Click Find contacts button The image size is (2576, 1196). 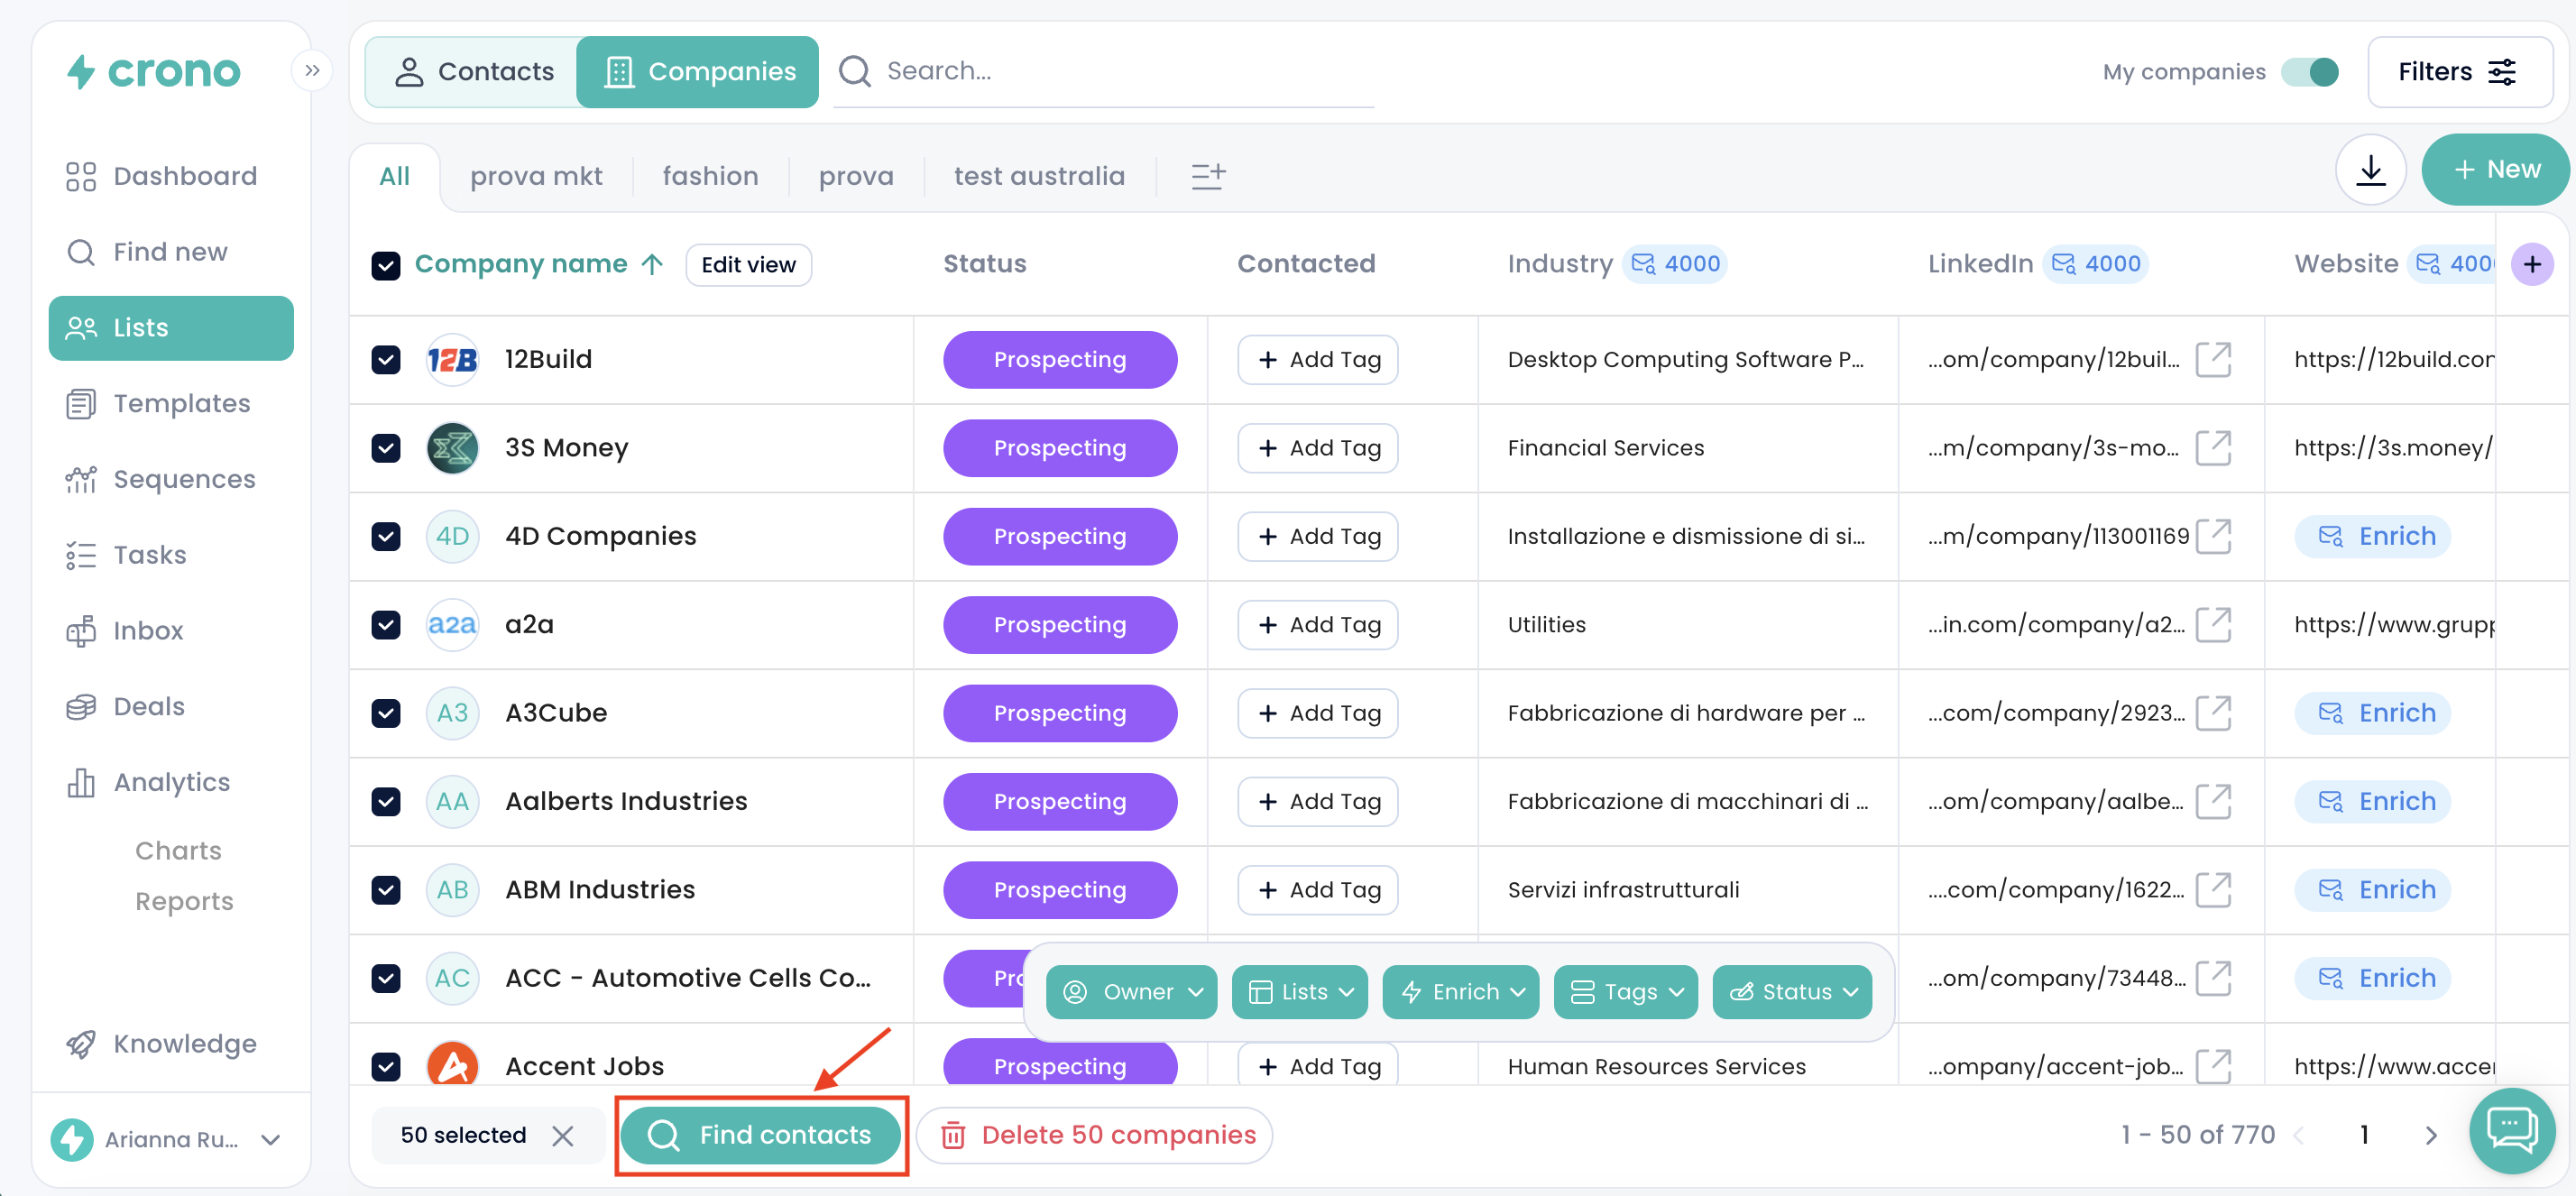tap(760, 1135)
